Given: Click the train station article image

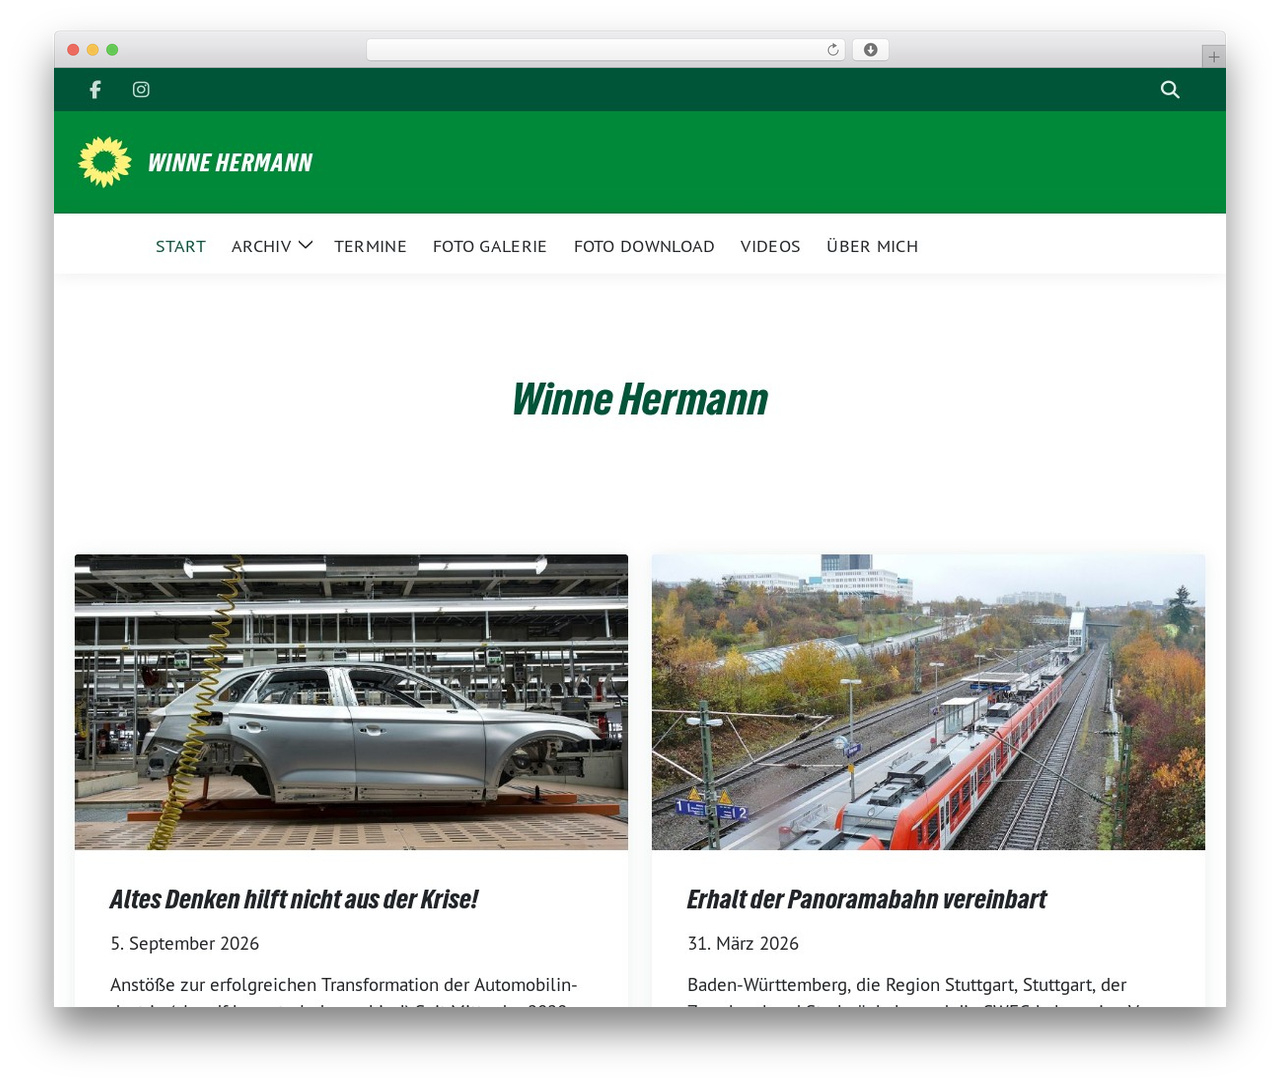Looking at the screenshot, I should 928,702.
